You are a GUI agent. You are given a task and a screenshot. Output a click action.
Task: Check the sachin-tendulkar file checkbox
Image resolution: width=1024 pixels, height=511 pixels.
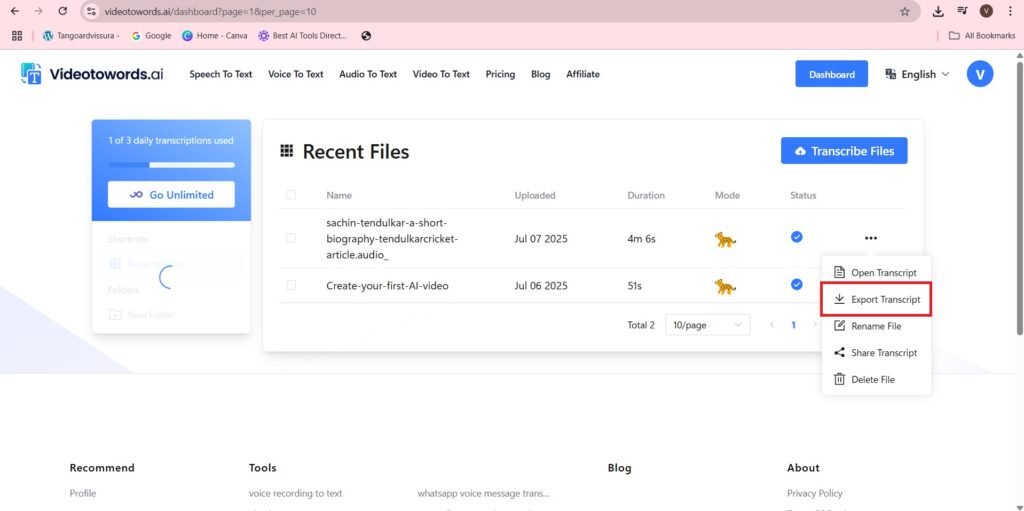click(x=291, y=239)
